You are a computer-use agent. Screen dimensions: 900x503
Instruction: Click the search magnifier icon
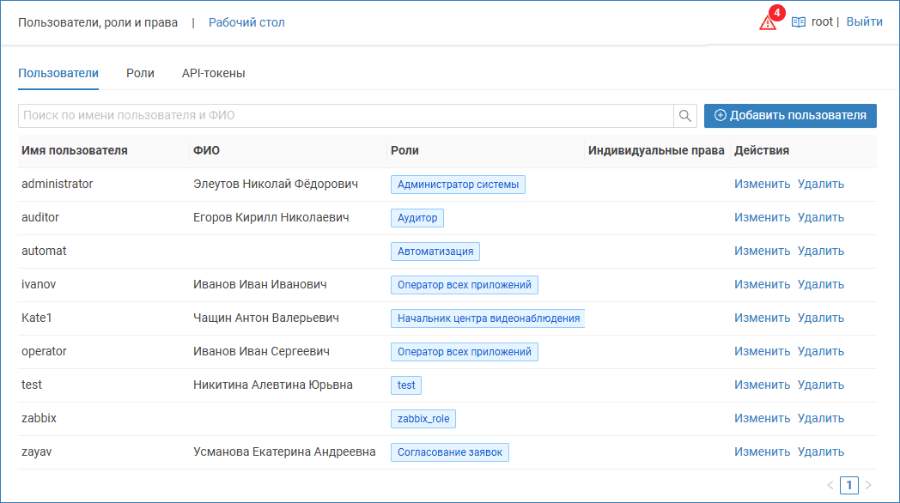[685, 115]
